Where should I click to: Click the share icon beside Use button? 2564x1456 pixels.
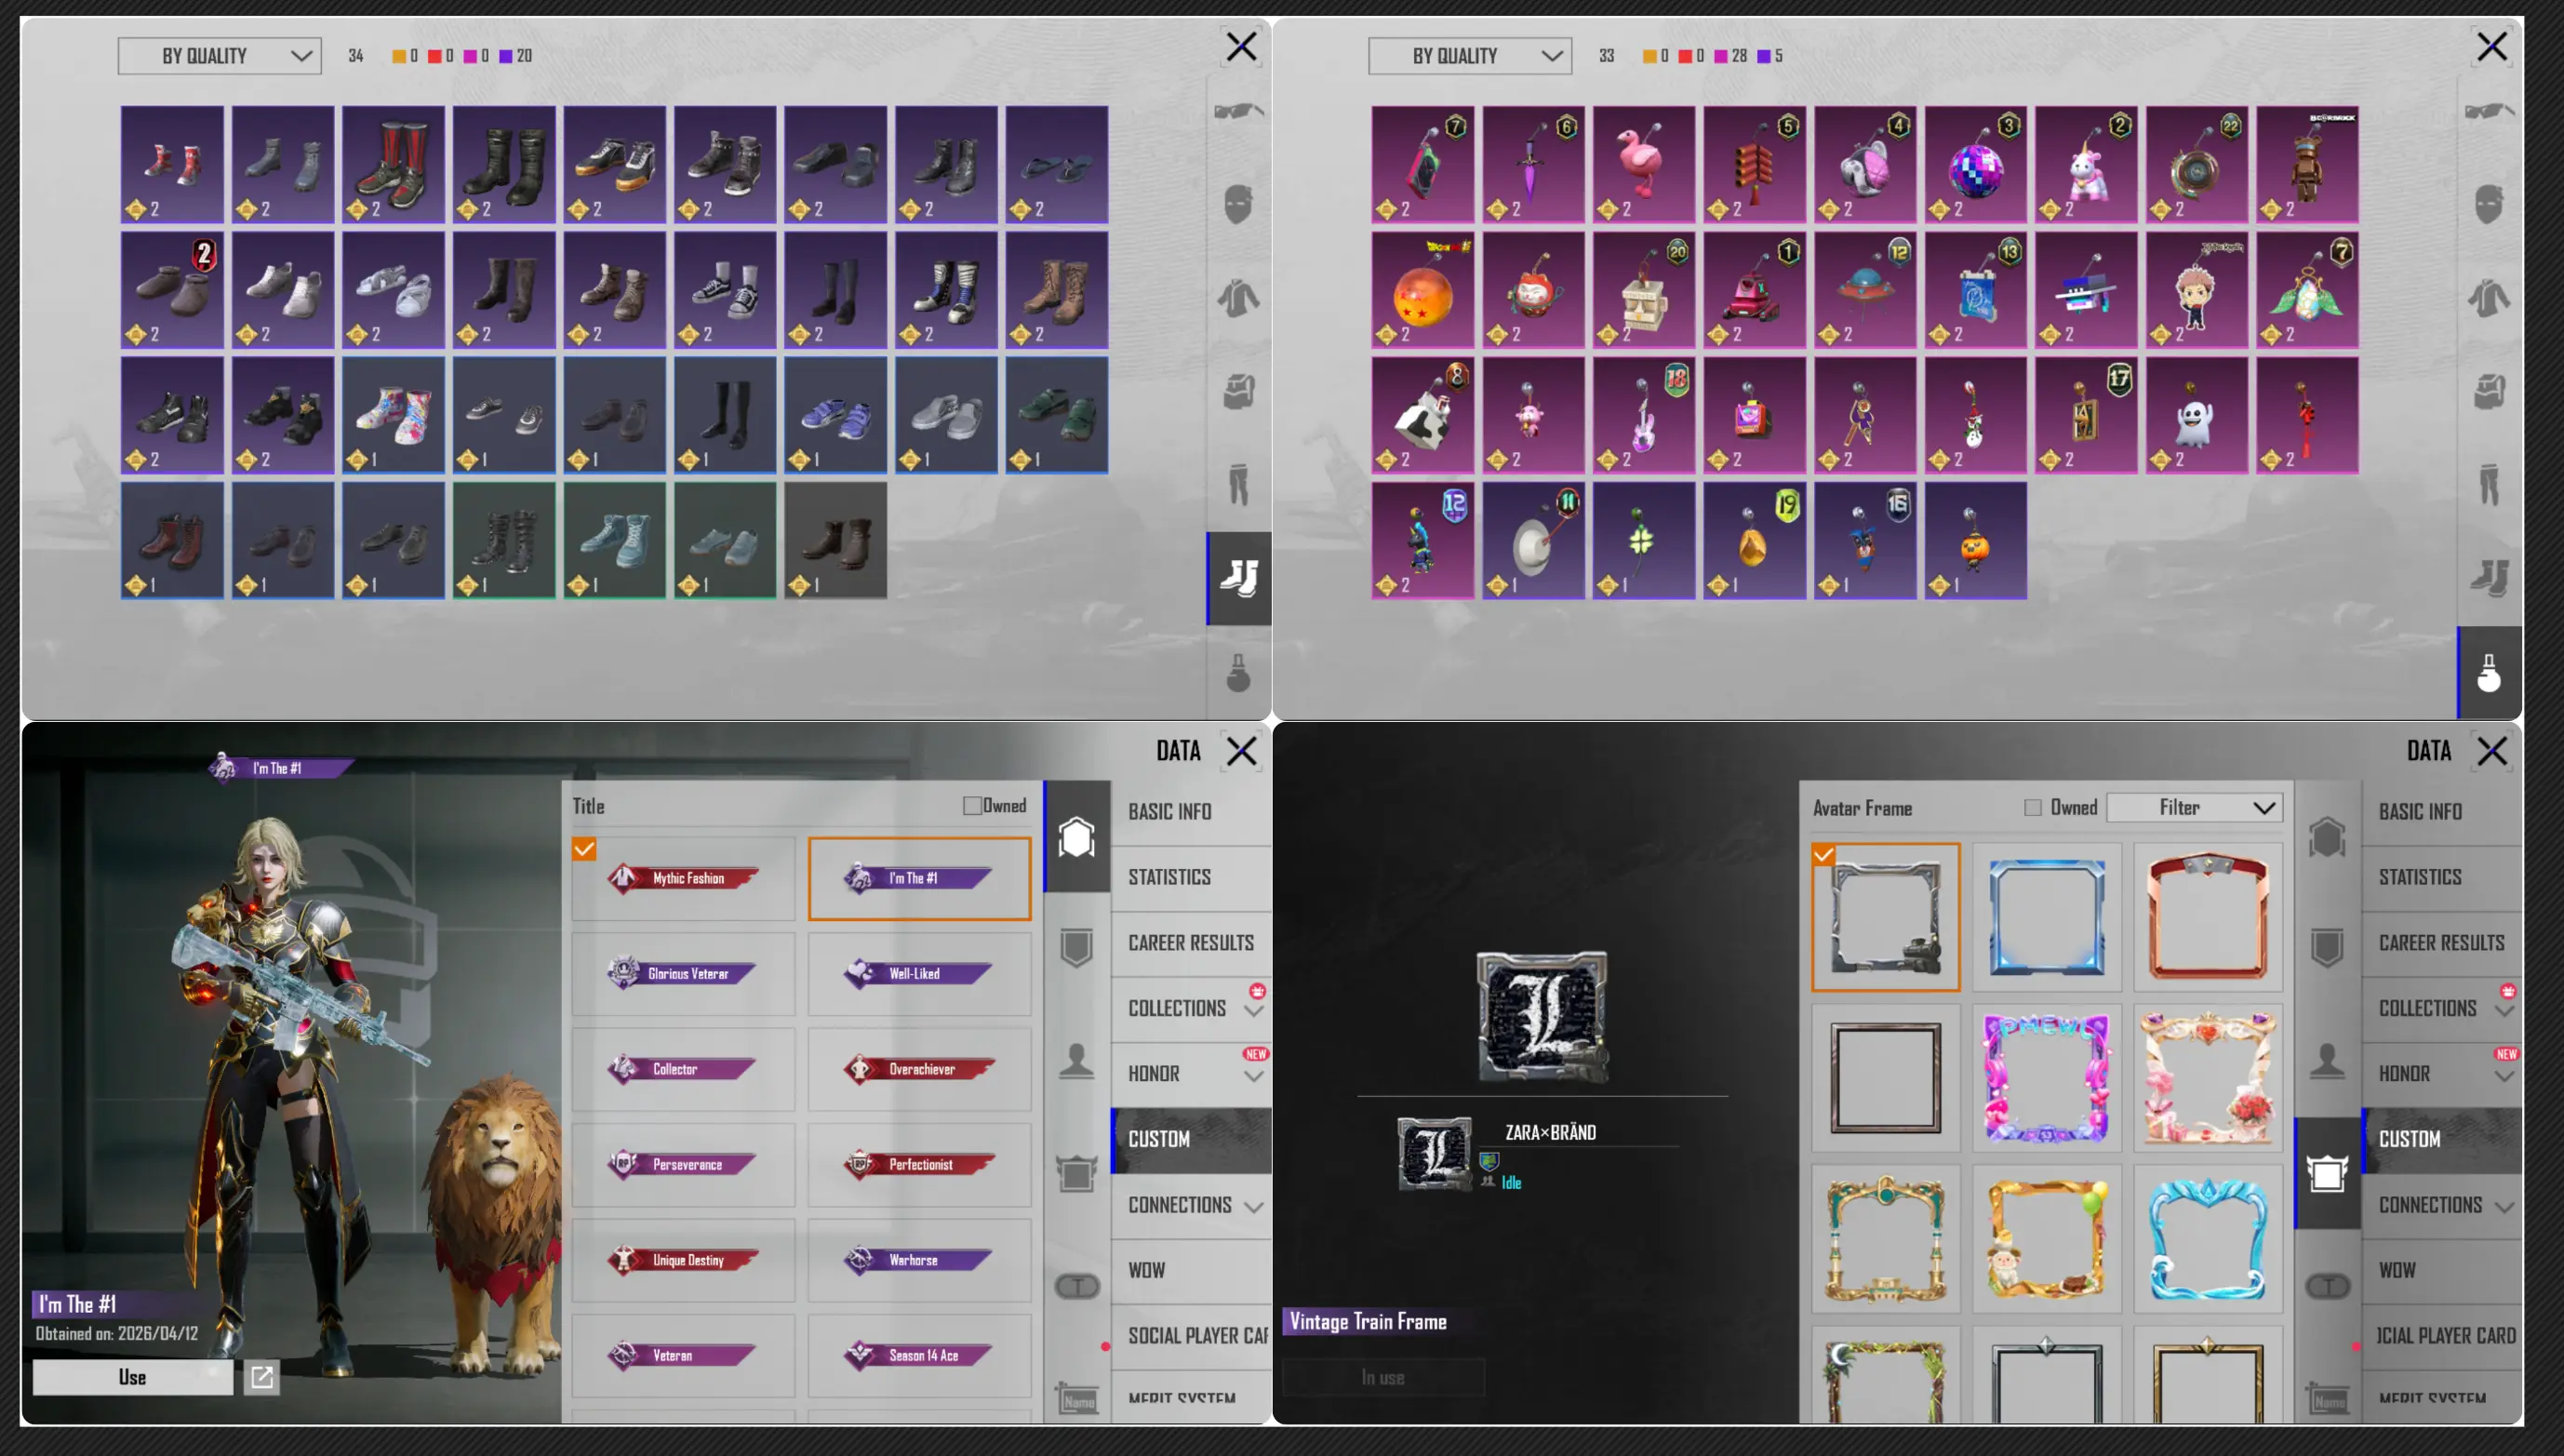[x=262, y=1377]
